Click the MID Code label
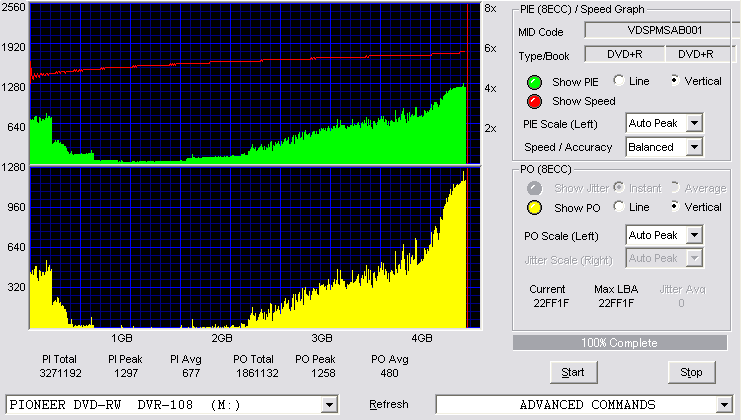 (540, 32)
